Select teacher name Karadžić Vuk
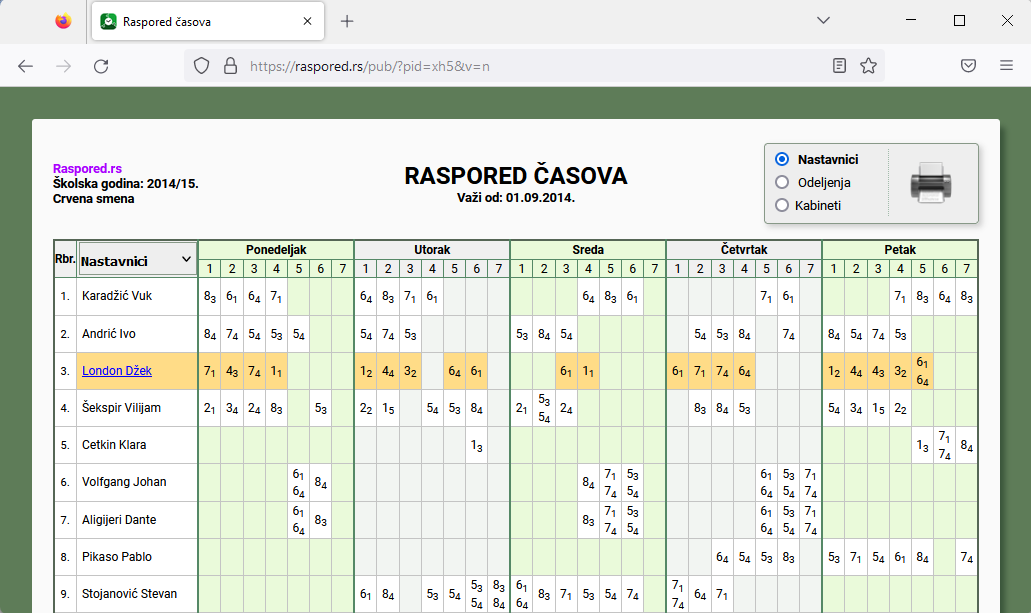This screenshot has height=613, width=1031. [x=116, y=296]
